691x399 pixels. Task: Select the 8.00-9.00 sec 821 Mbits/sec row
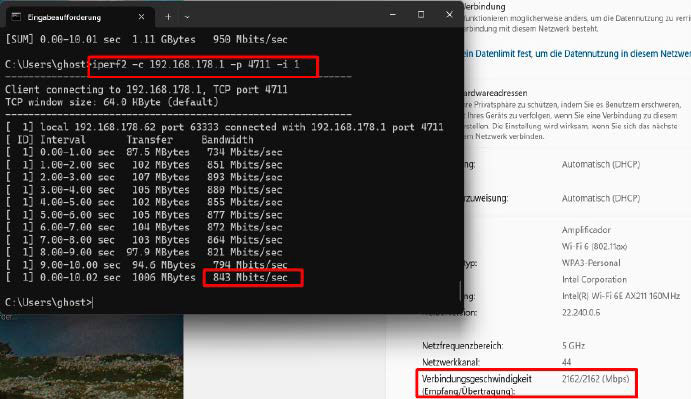pyautogui.click(x=144, y=253)
